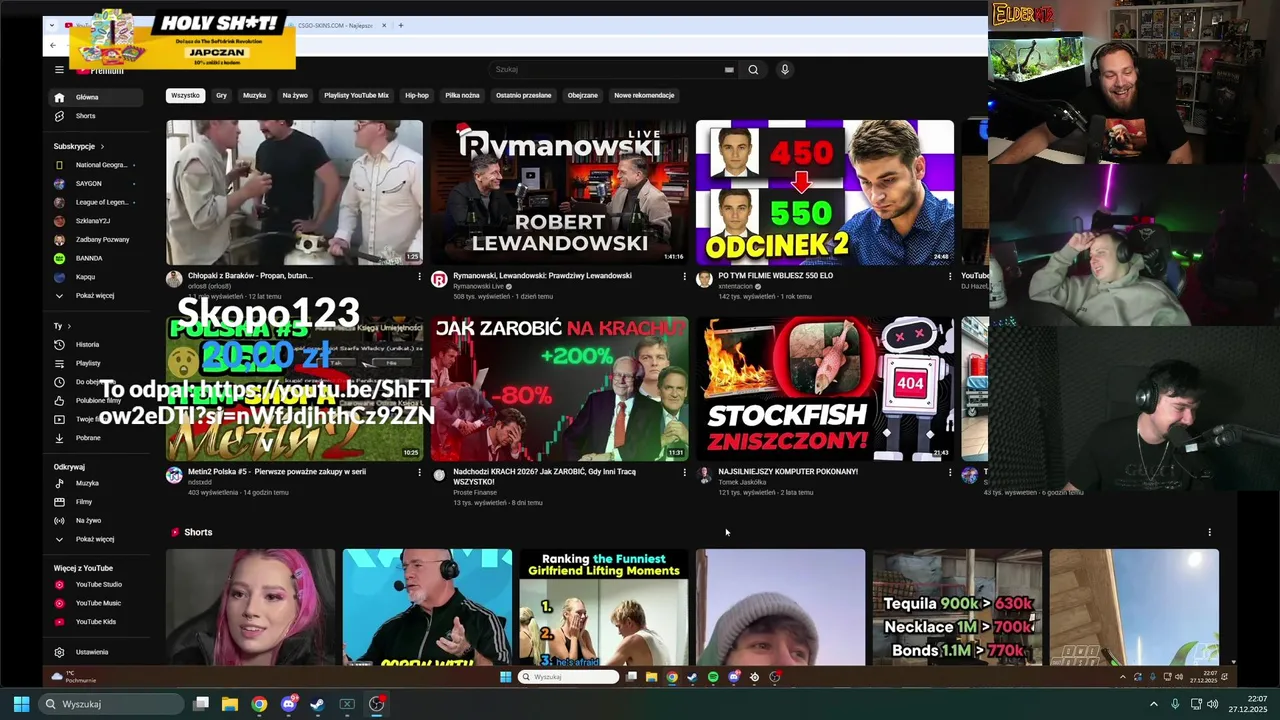Open more options for Chłopaki z Baraków video

[419, 276]
